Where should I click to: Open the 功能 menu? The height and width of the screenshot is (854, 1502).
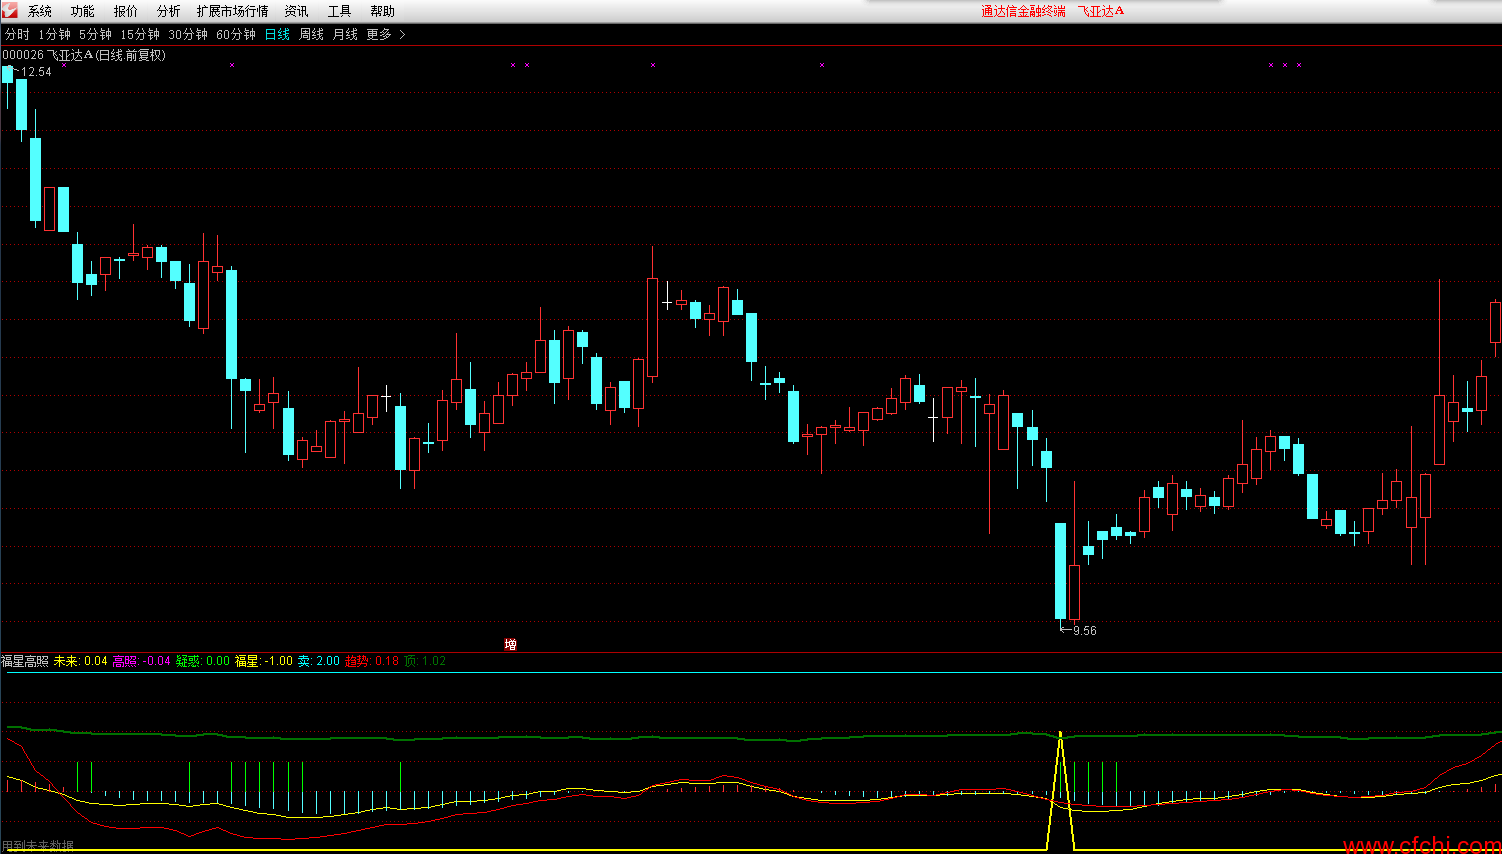[83, 11]
